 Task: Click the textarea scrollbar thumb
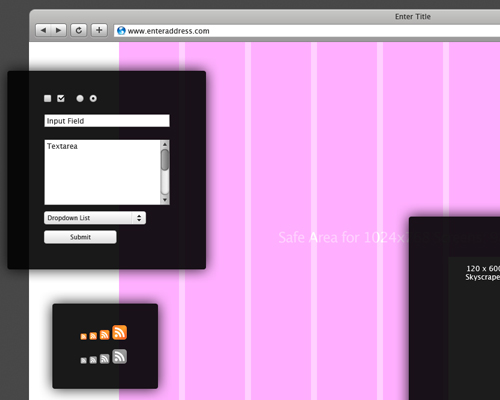[165, 160]
